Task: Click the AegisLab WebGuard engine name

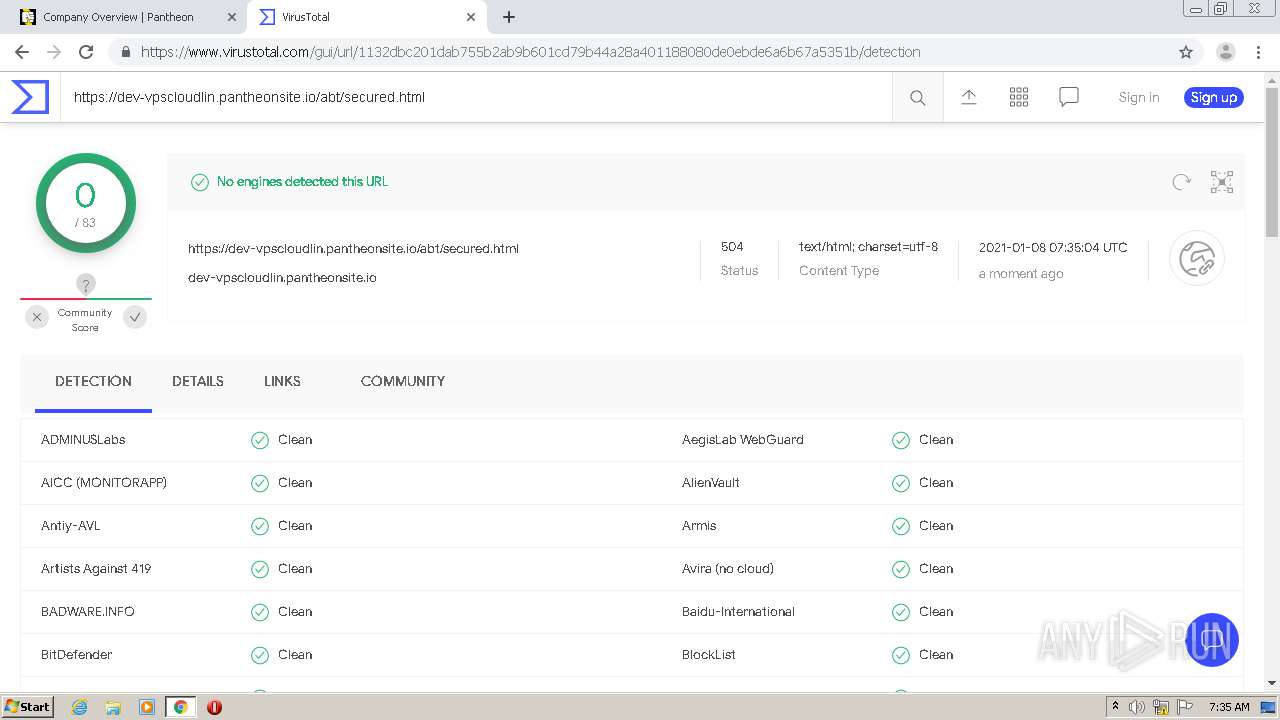Action: point(743,440)
